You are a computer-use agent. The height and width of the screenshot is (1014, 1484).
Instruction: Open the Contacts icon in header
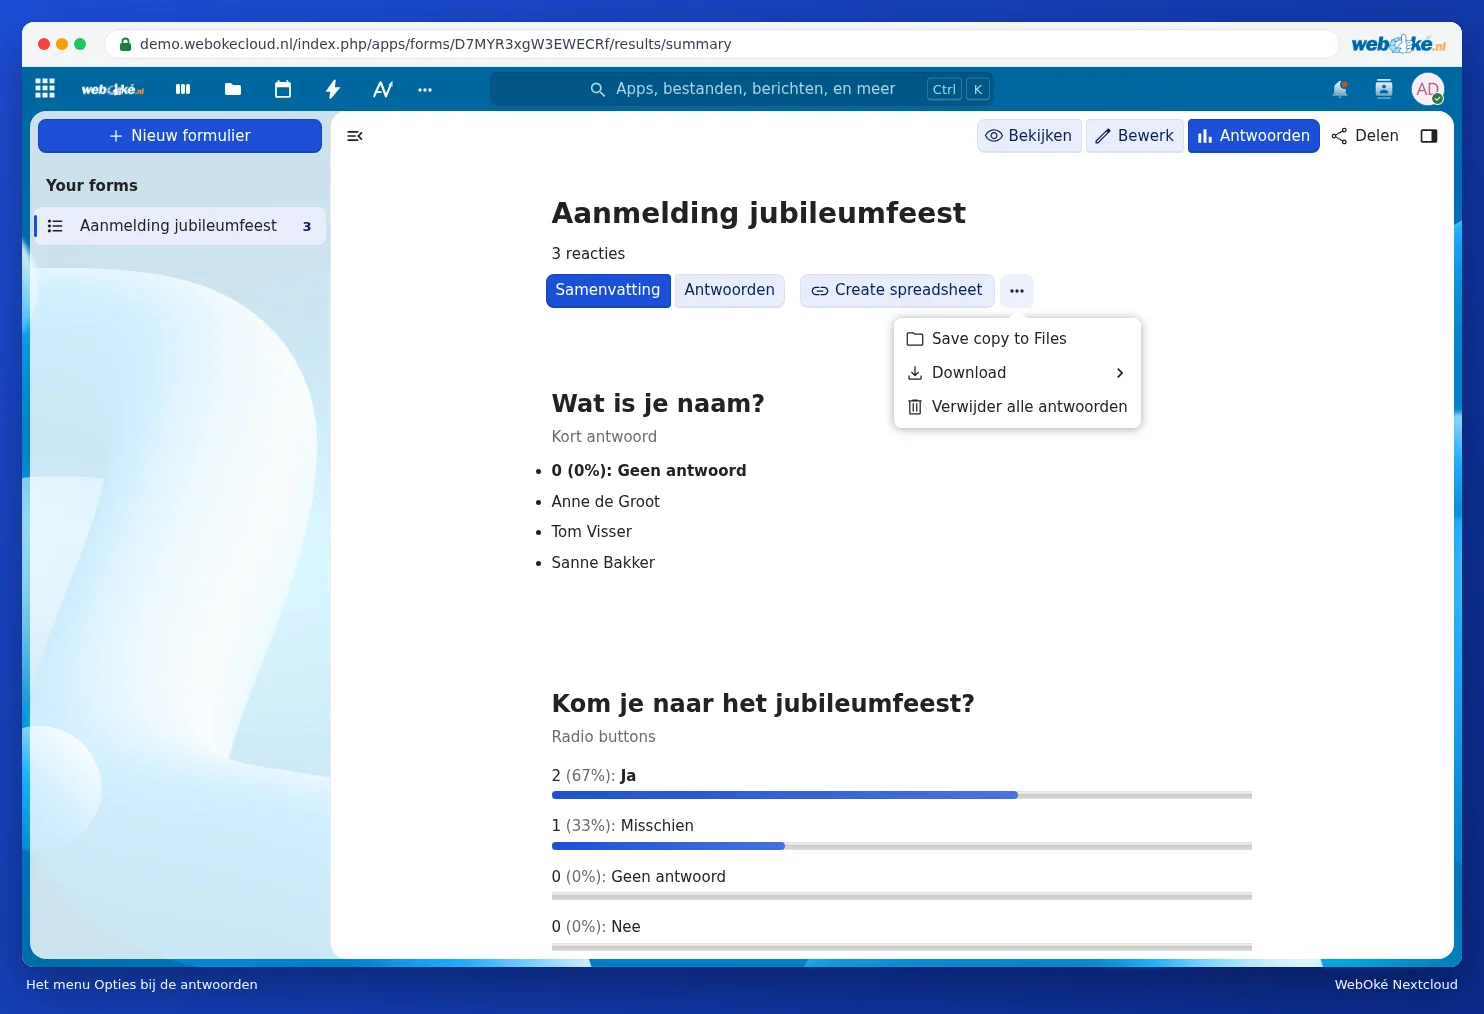pyautogui.click(x=1384, y=89)
